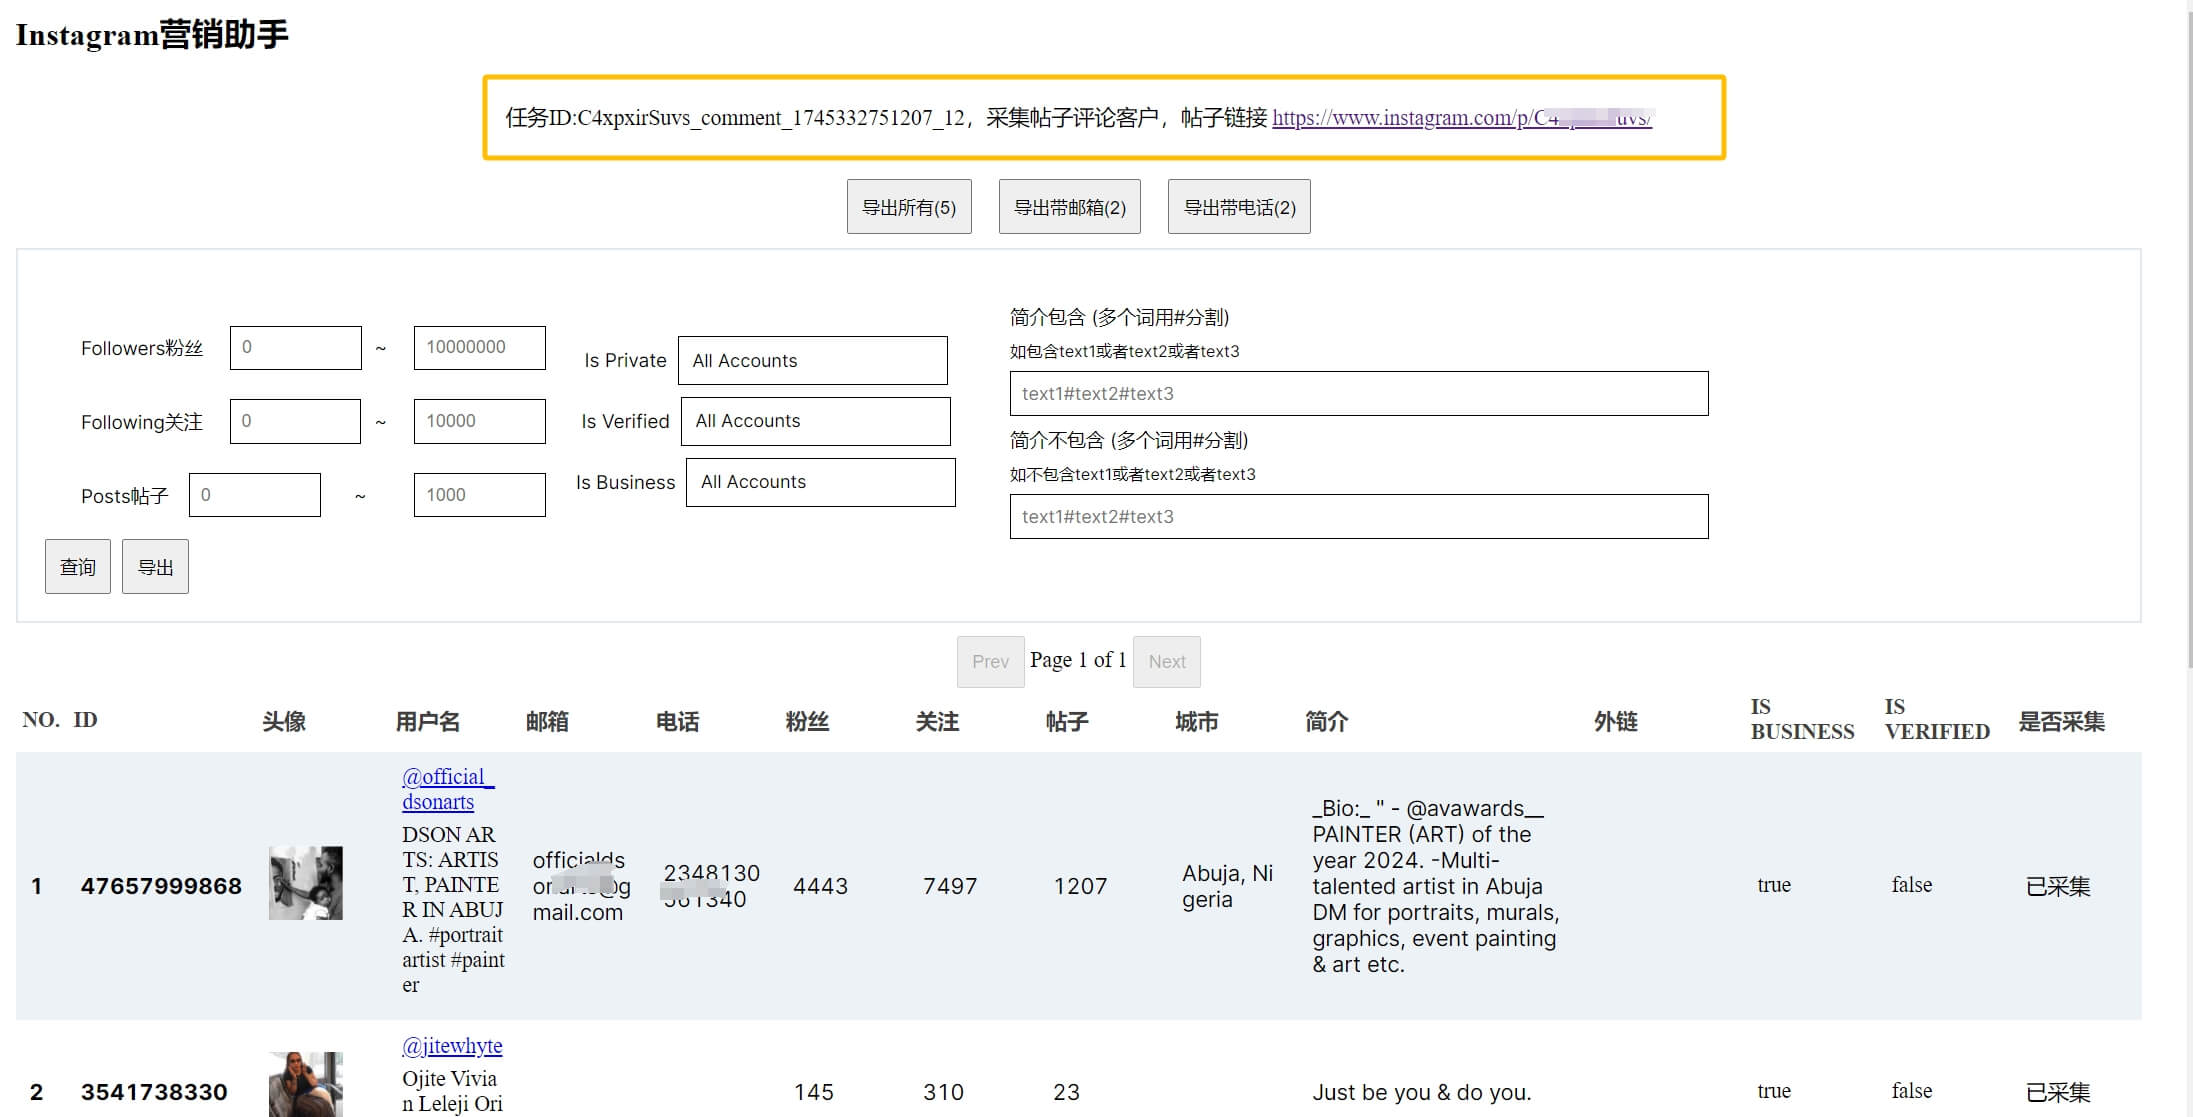Open the Is Business dropdown
The height and width of the screenshot is (1117, 2193).
(821, 482)
